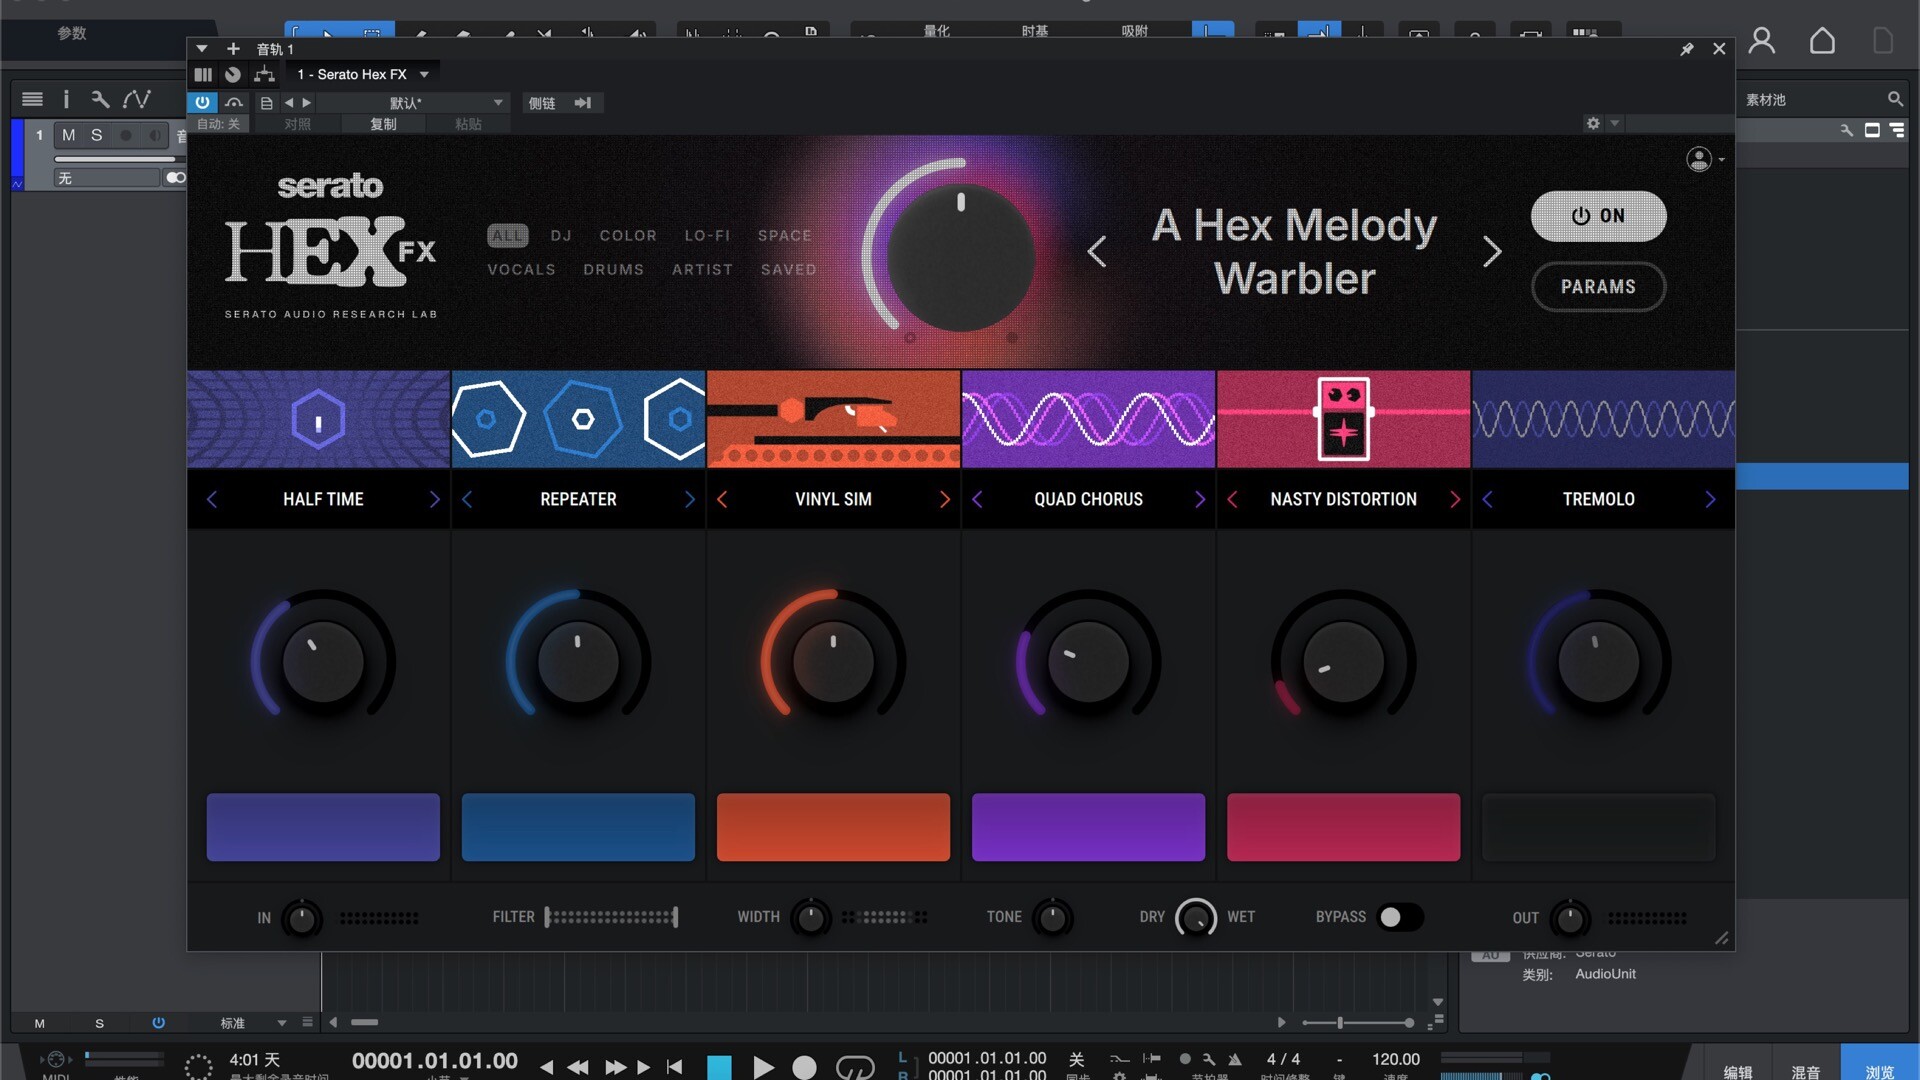Image resolution: width=1920 pixels, height=1080 pixels.
Task: Click the OUT gain knob
Action: tap(1569, 918)
